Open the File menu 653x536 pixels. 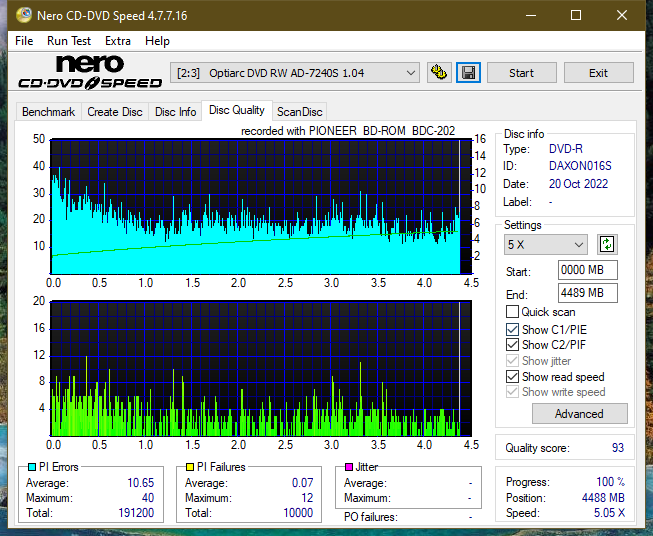(x=24, y=41)
